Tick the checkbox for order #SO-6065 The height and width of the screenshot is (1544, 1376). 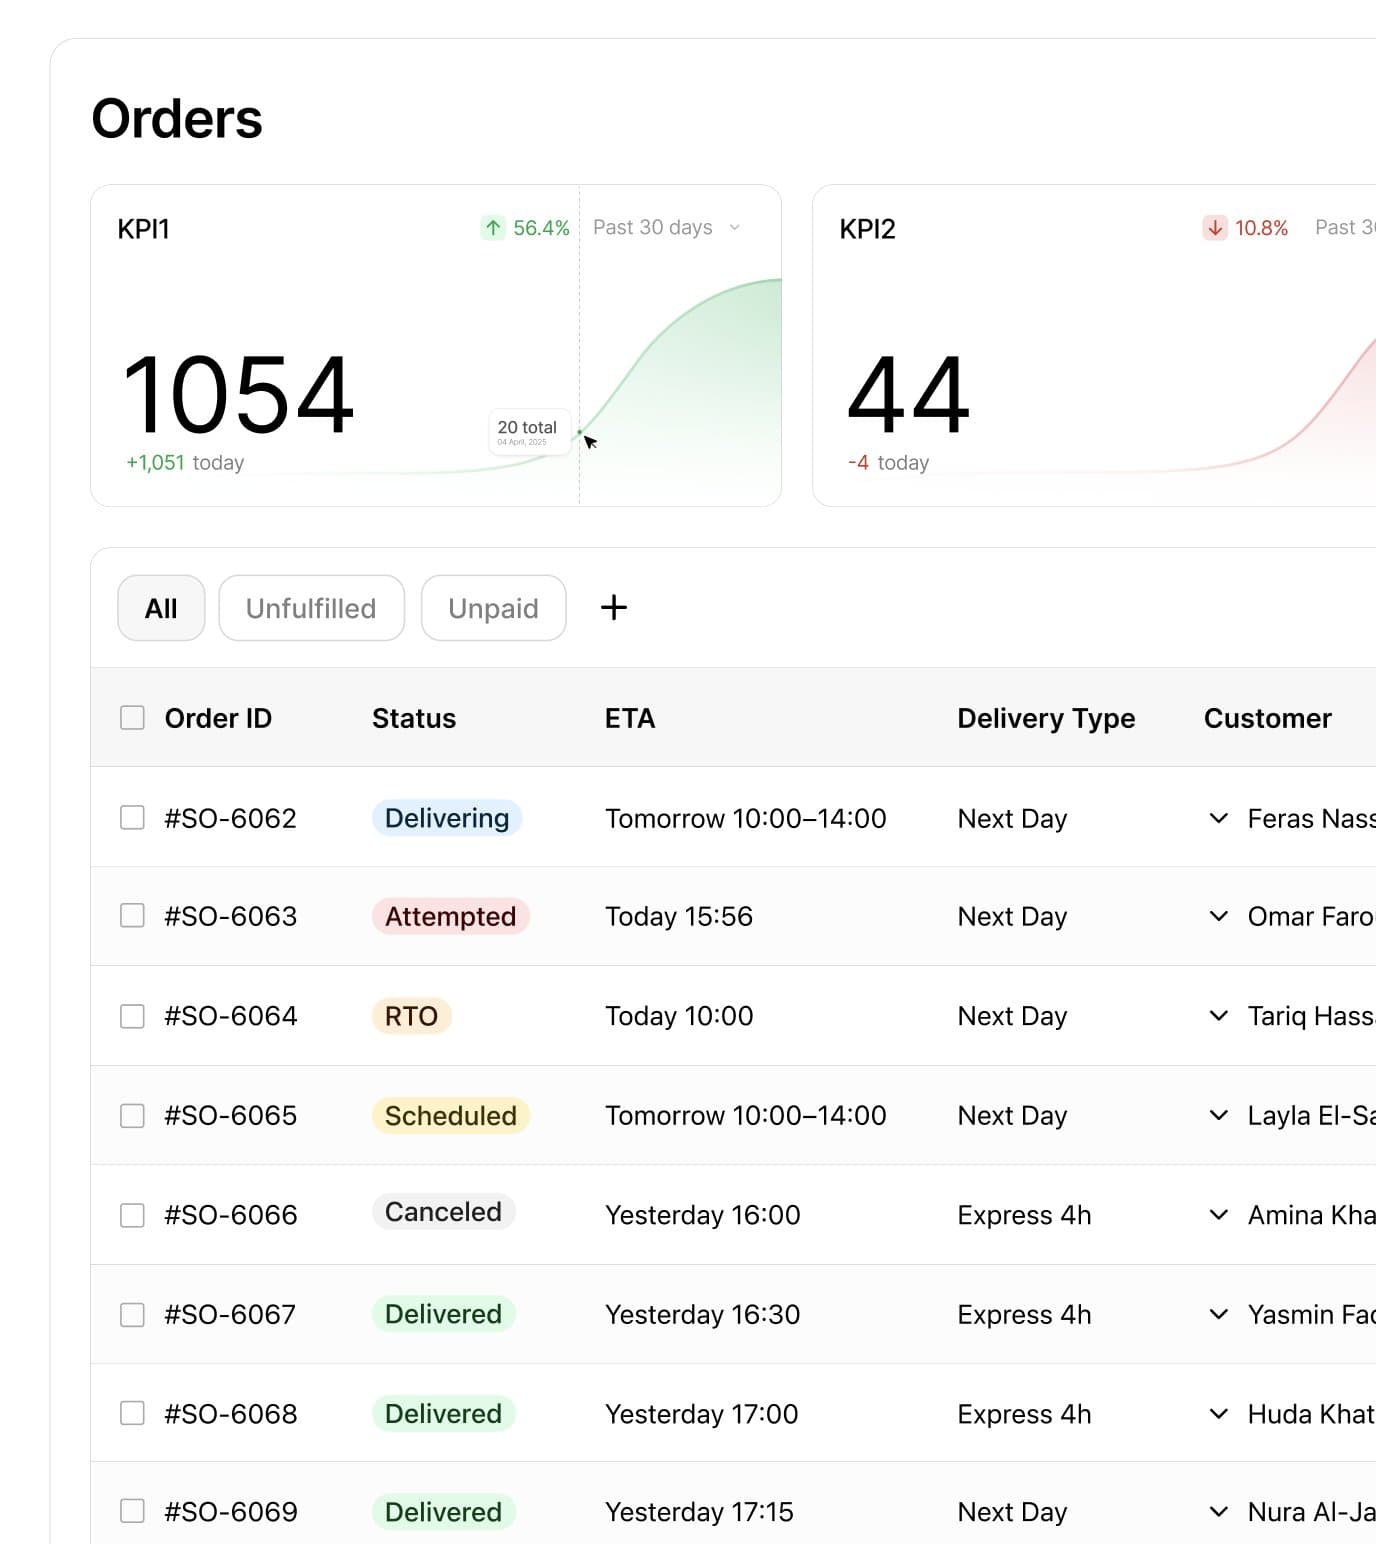(x=132, y=1115)
